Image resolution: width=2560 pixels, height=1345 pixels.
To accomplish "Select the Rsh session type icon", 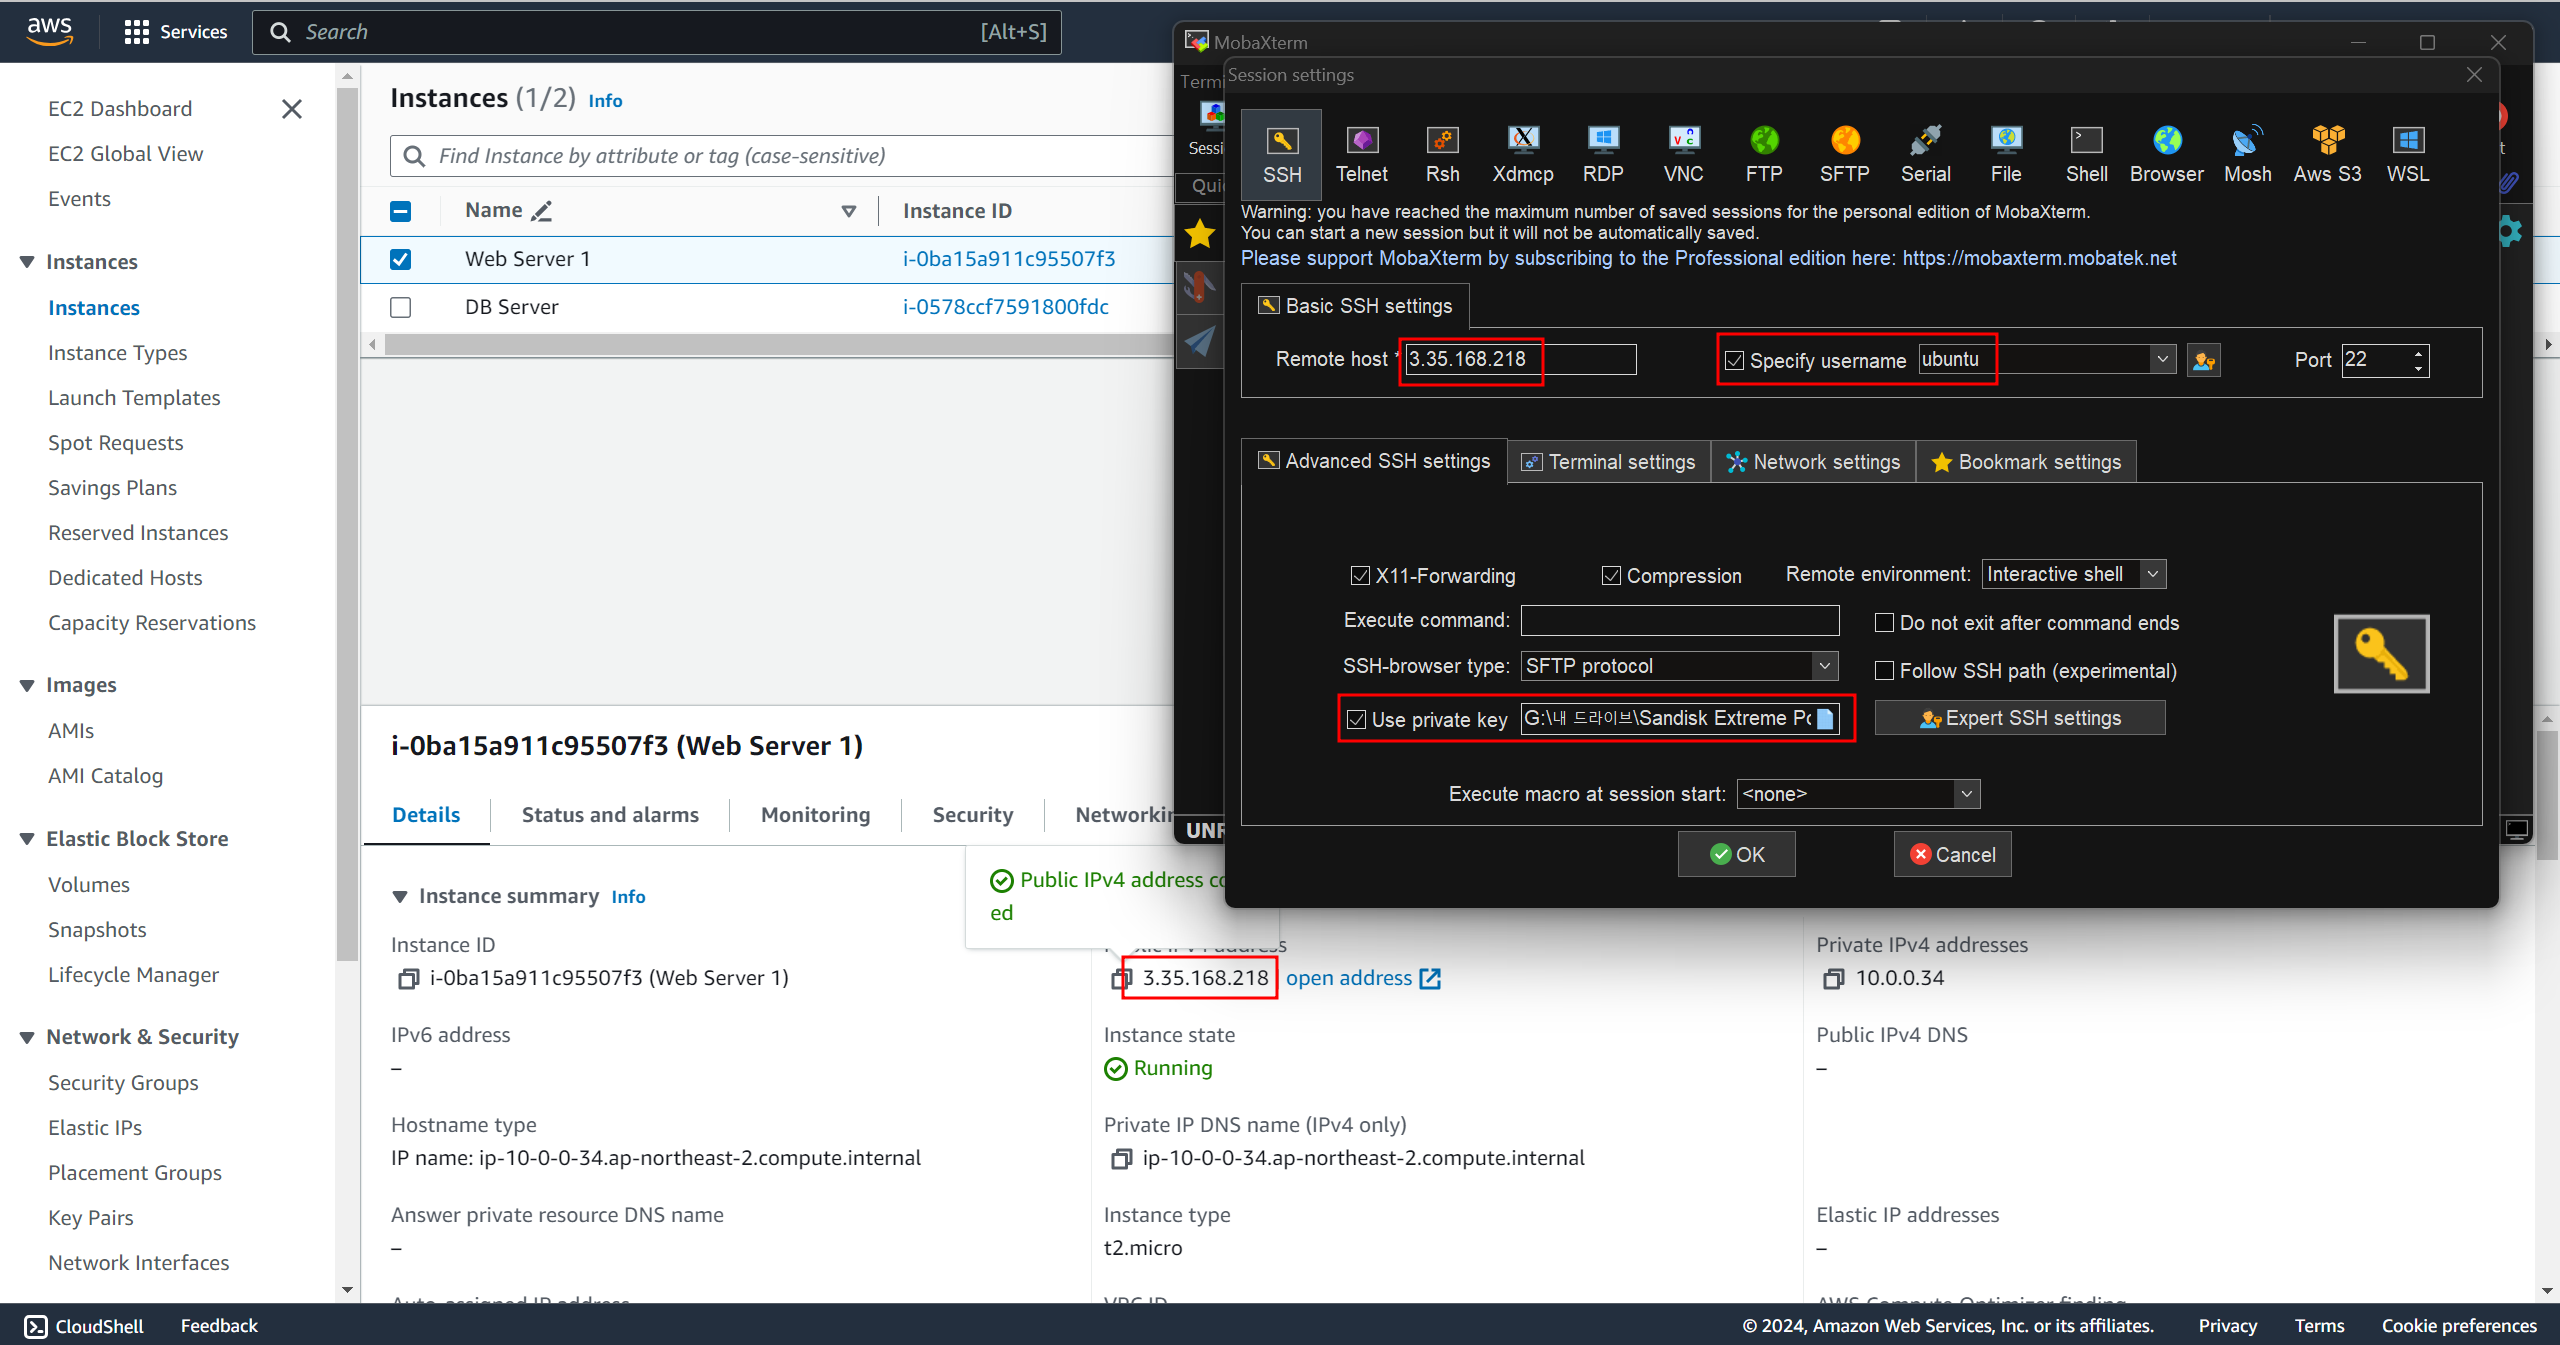I will click(x=1442, y=153).
